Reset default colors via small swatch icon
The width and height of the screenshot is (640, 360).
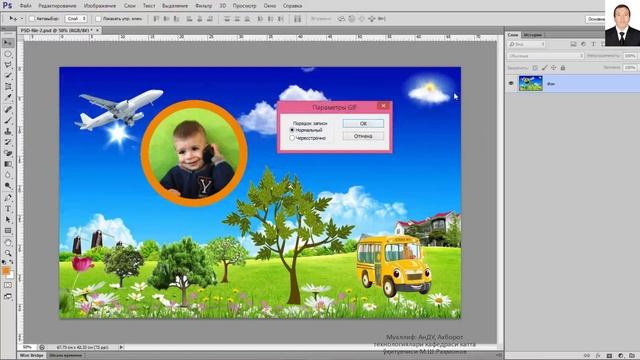click(4, 262)
